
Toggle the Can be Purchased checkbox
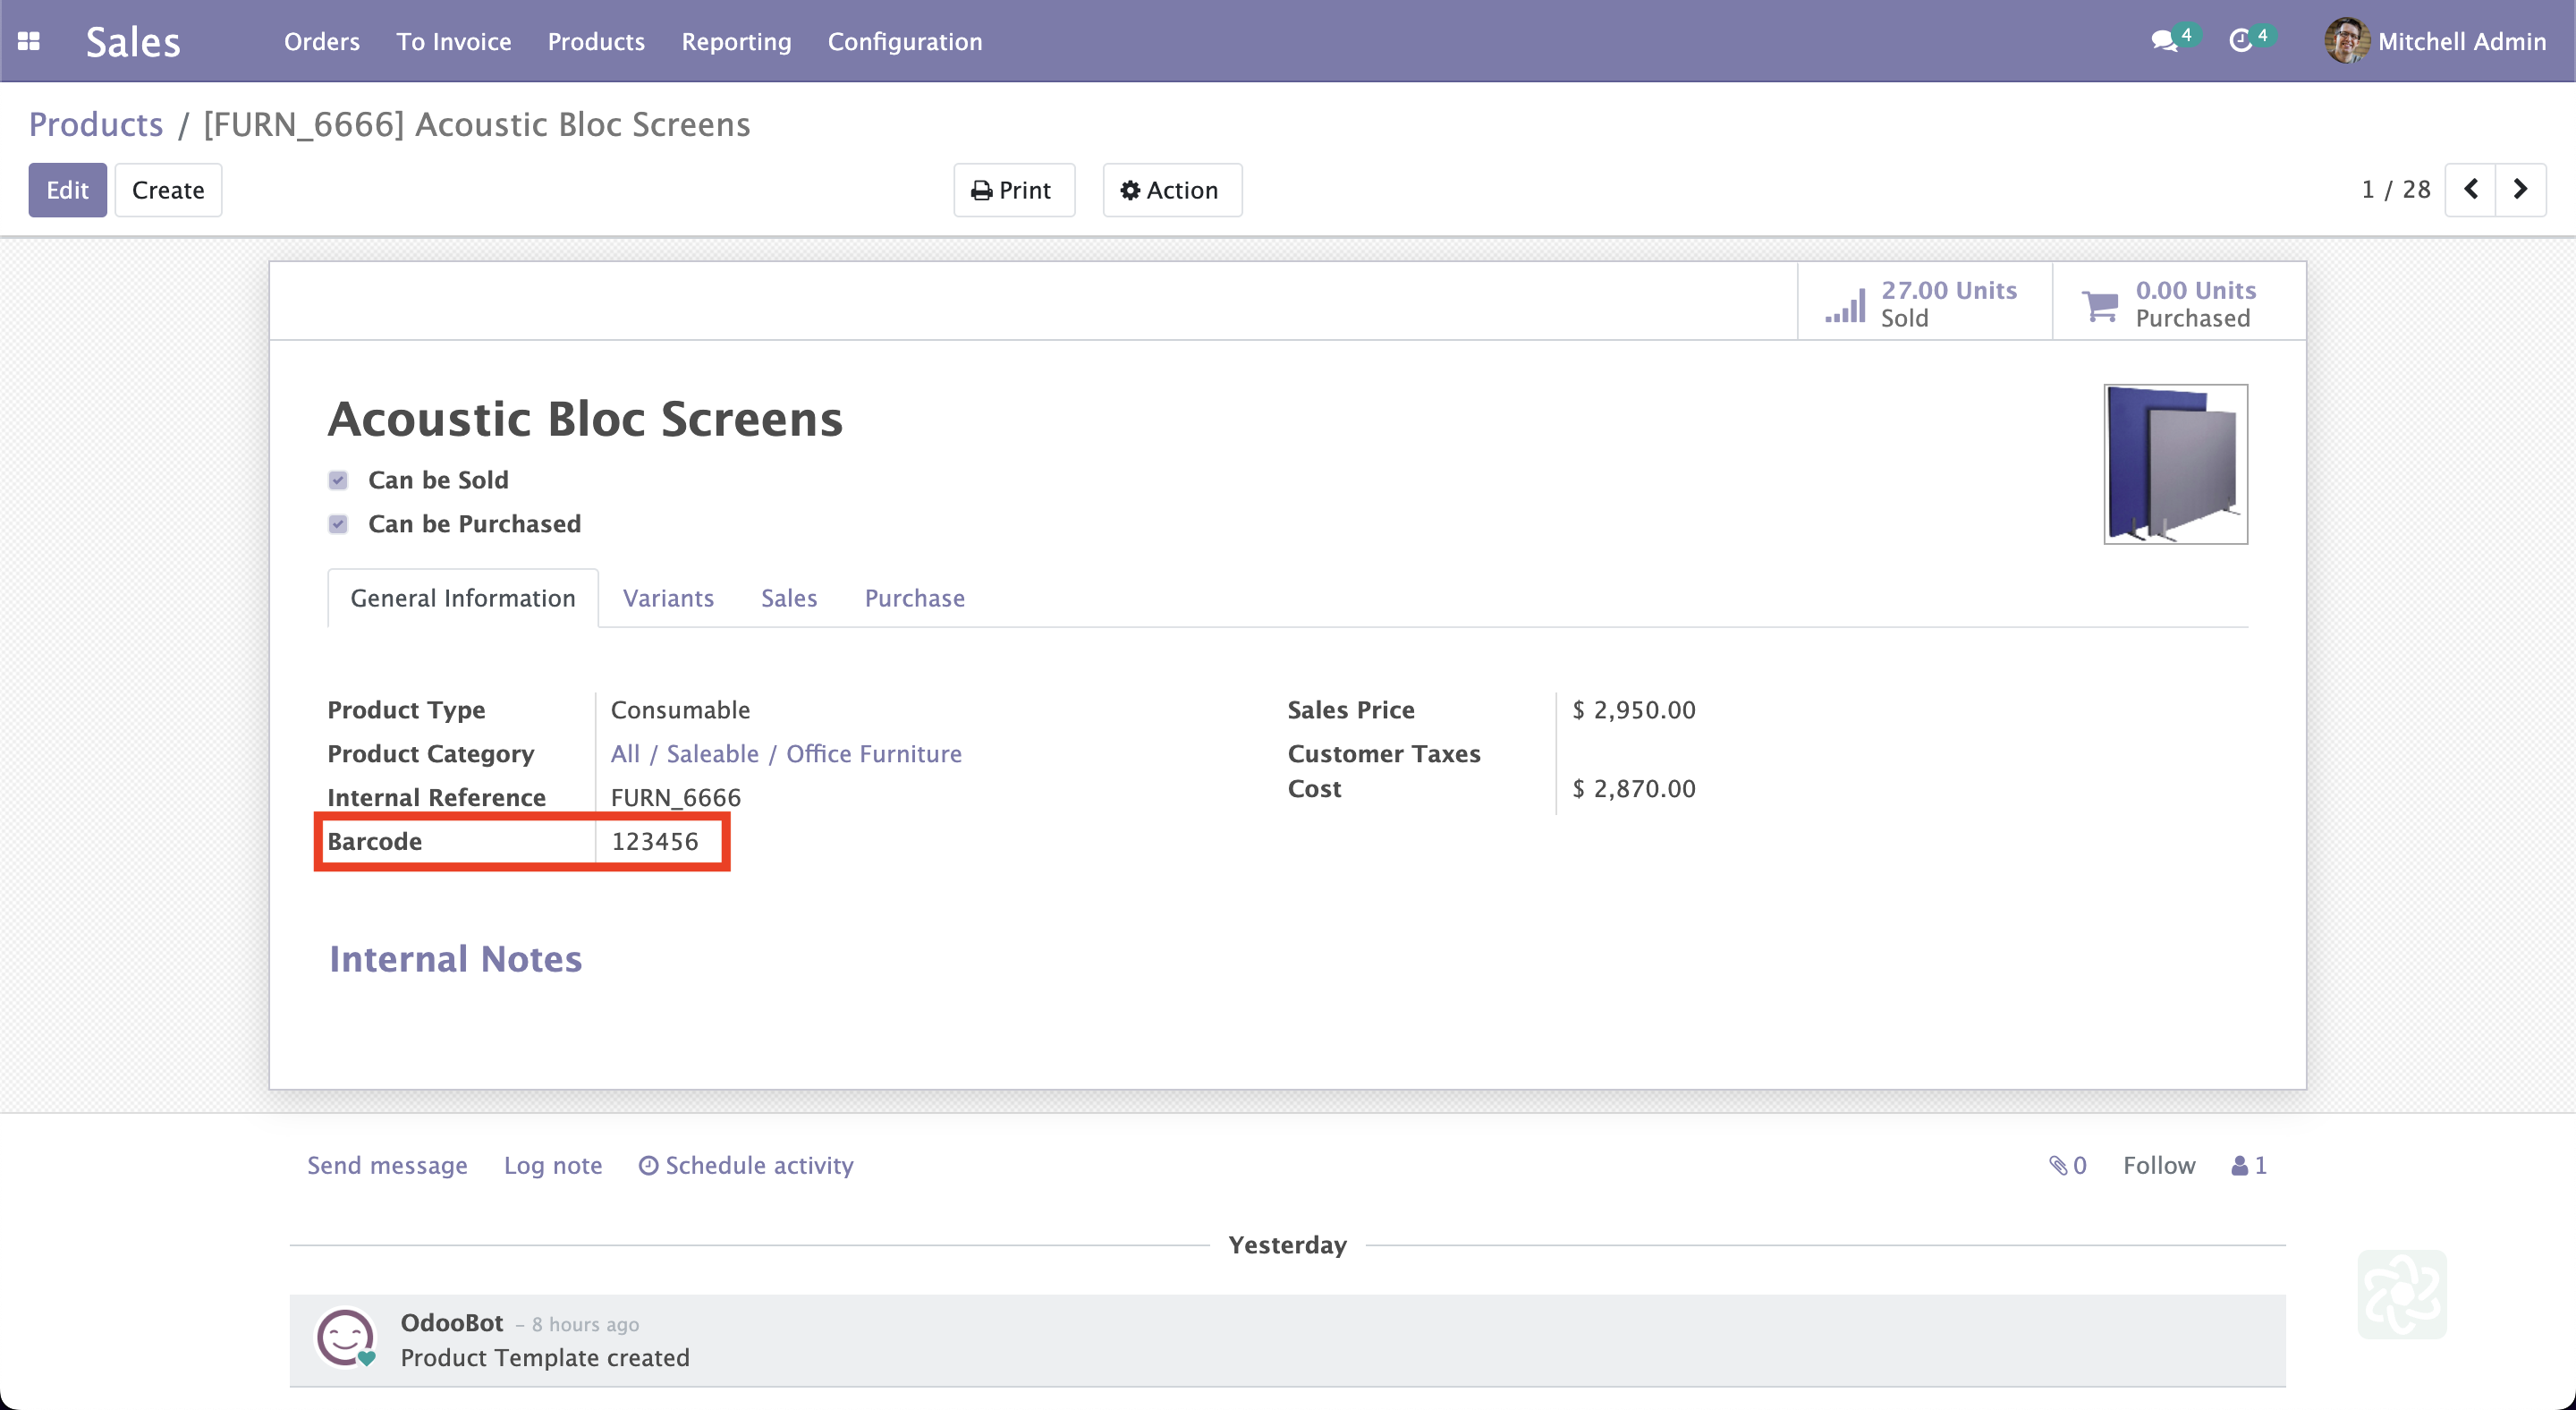[x=338, y=524]
